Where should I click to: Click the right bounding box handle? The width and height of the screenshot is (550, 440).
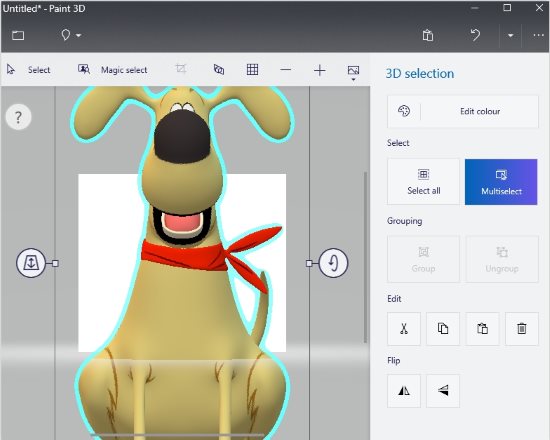(x=309, y=263)
